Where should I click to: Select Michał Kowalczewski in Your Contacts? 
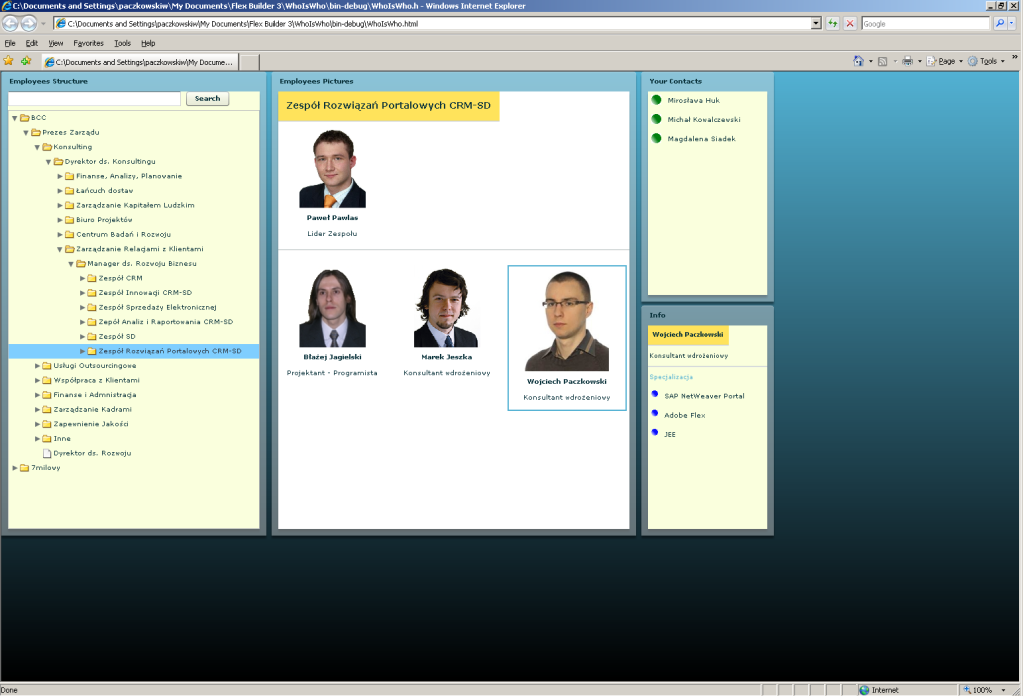[x=703, y=119]
